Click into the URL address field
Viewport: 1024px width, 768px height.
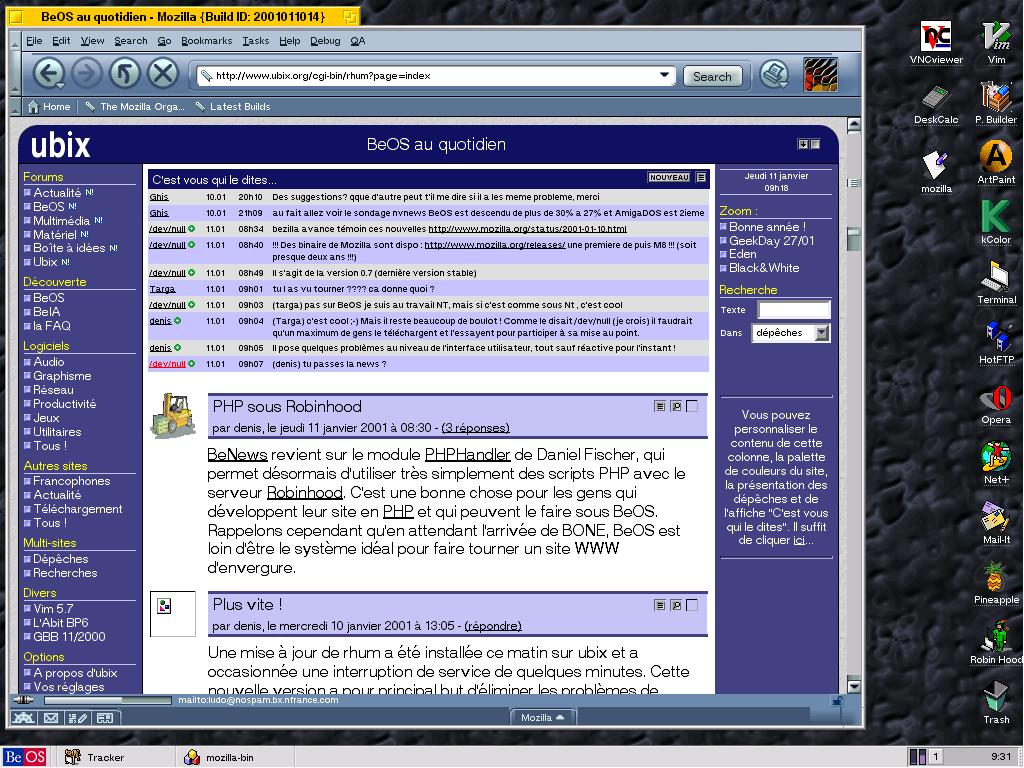(435, 76)
